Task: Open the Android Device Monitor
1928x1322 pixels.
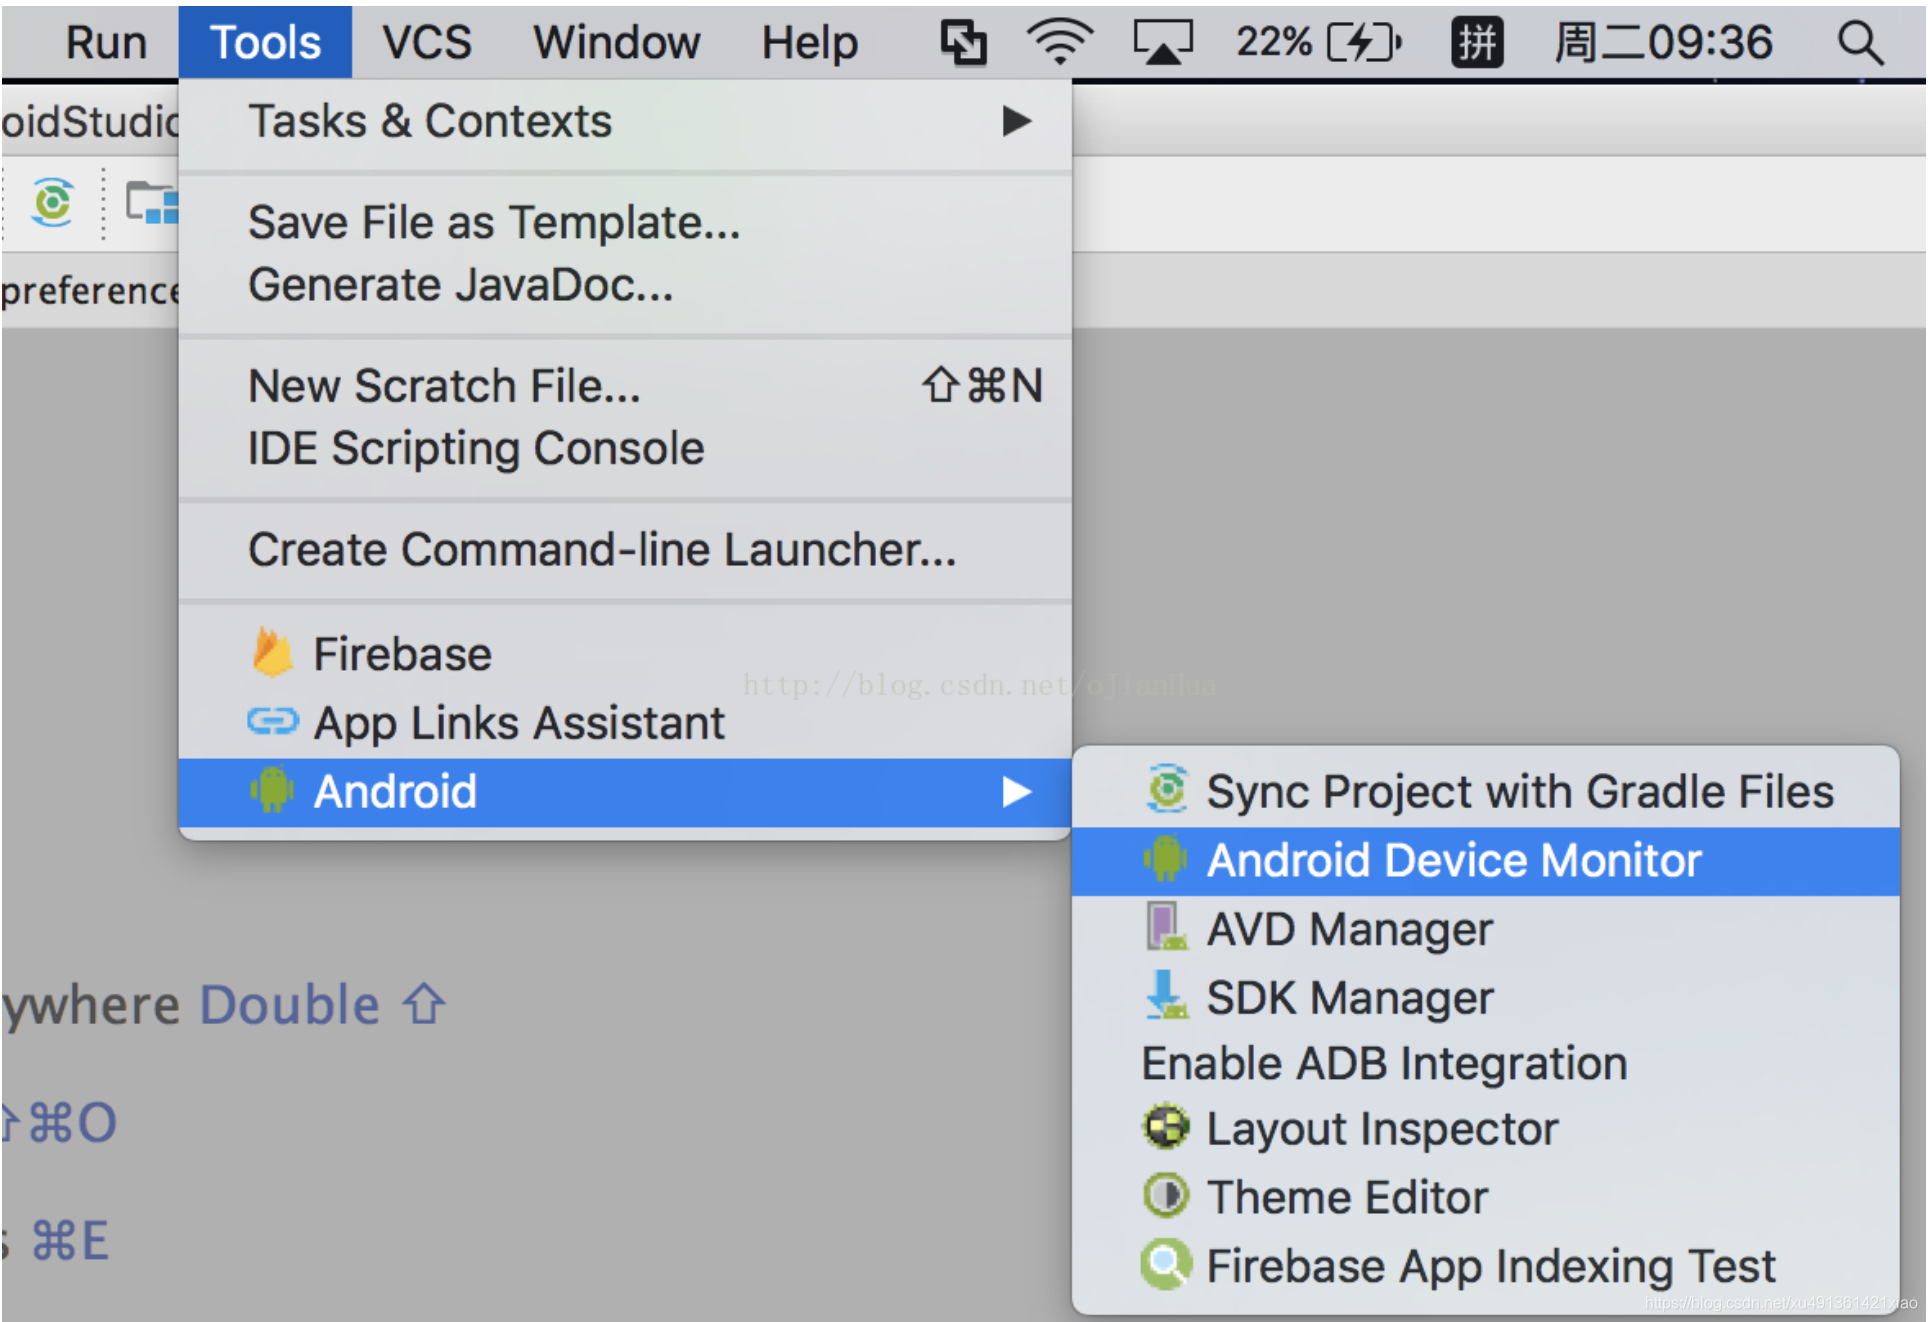Action: (1453, 859)
